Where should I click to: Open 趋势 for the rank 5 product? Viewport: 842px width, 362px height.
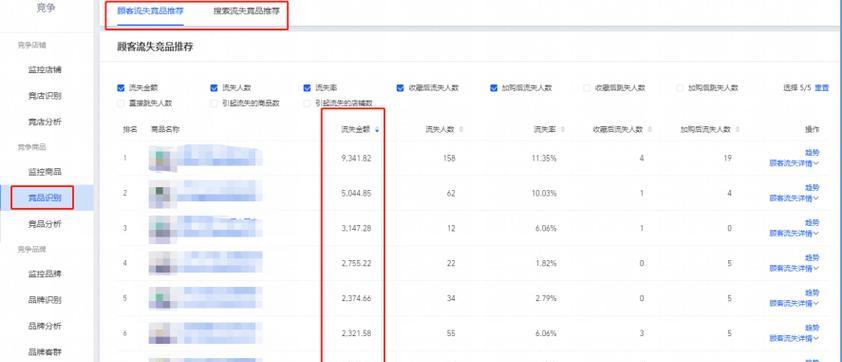(x=812, y=293)
